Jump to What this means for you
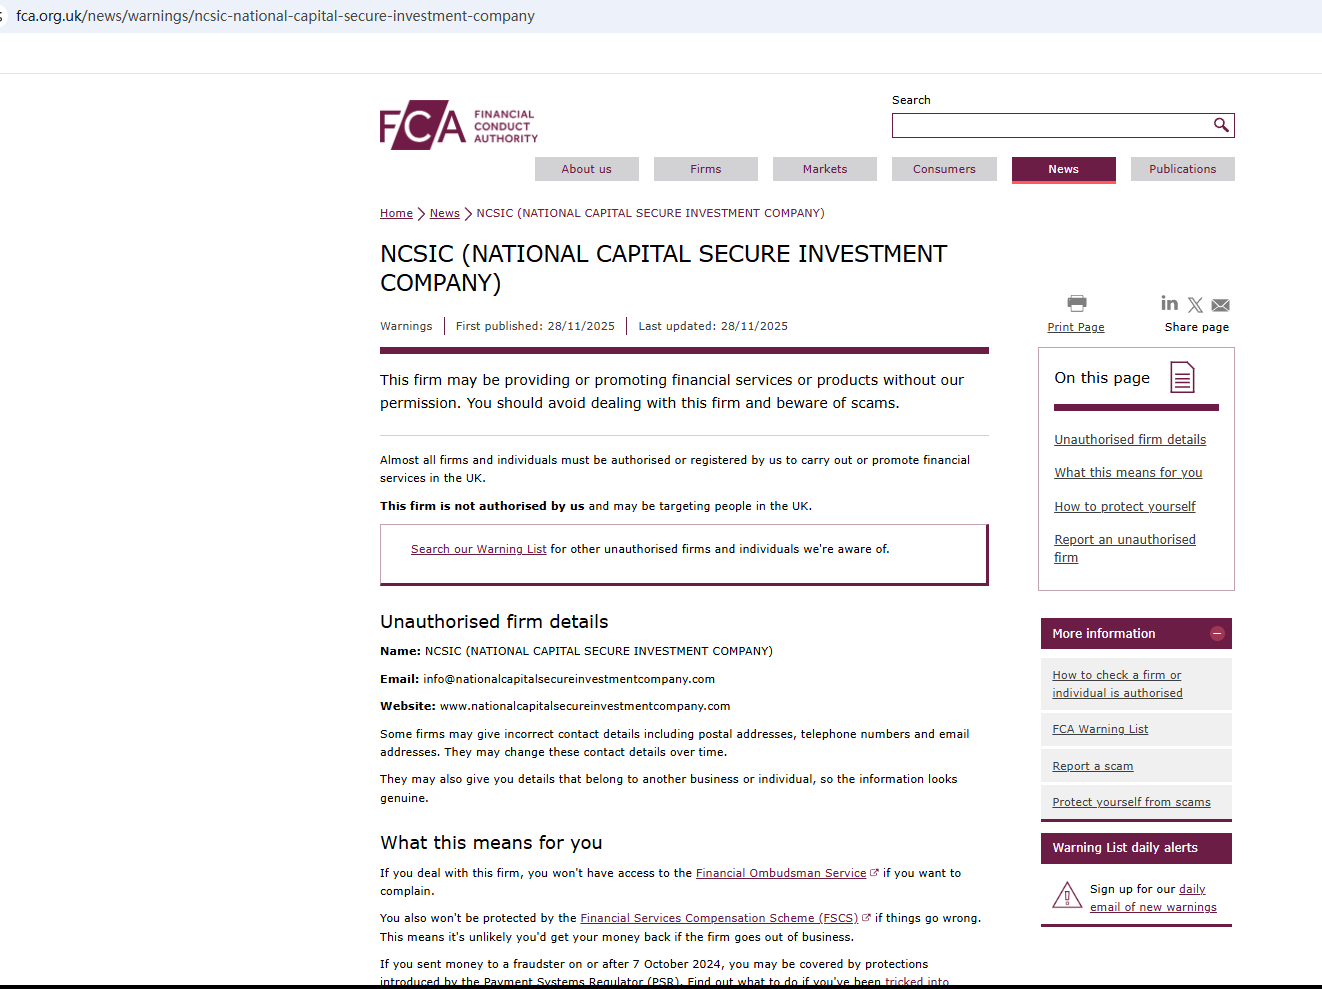The image size is (1322, 989). 1128,472
